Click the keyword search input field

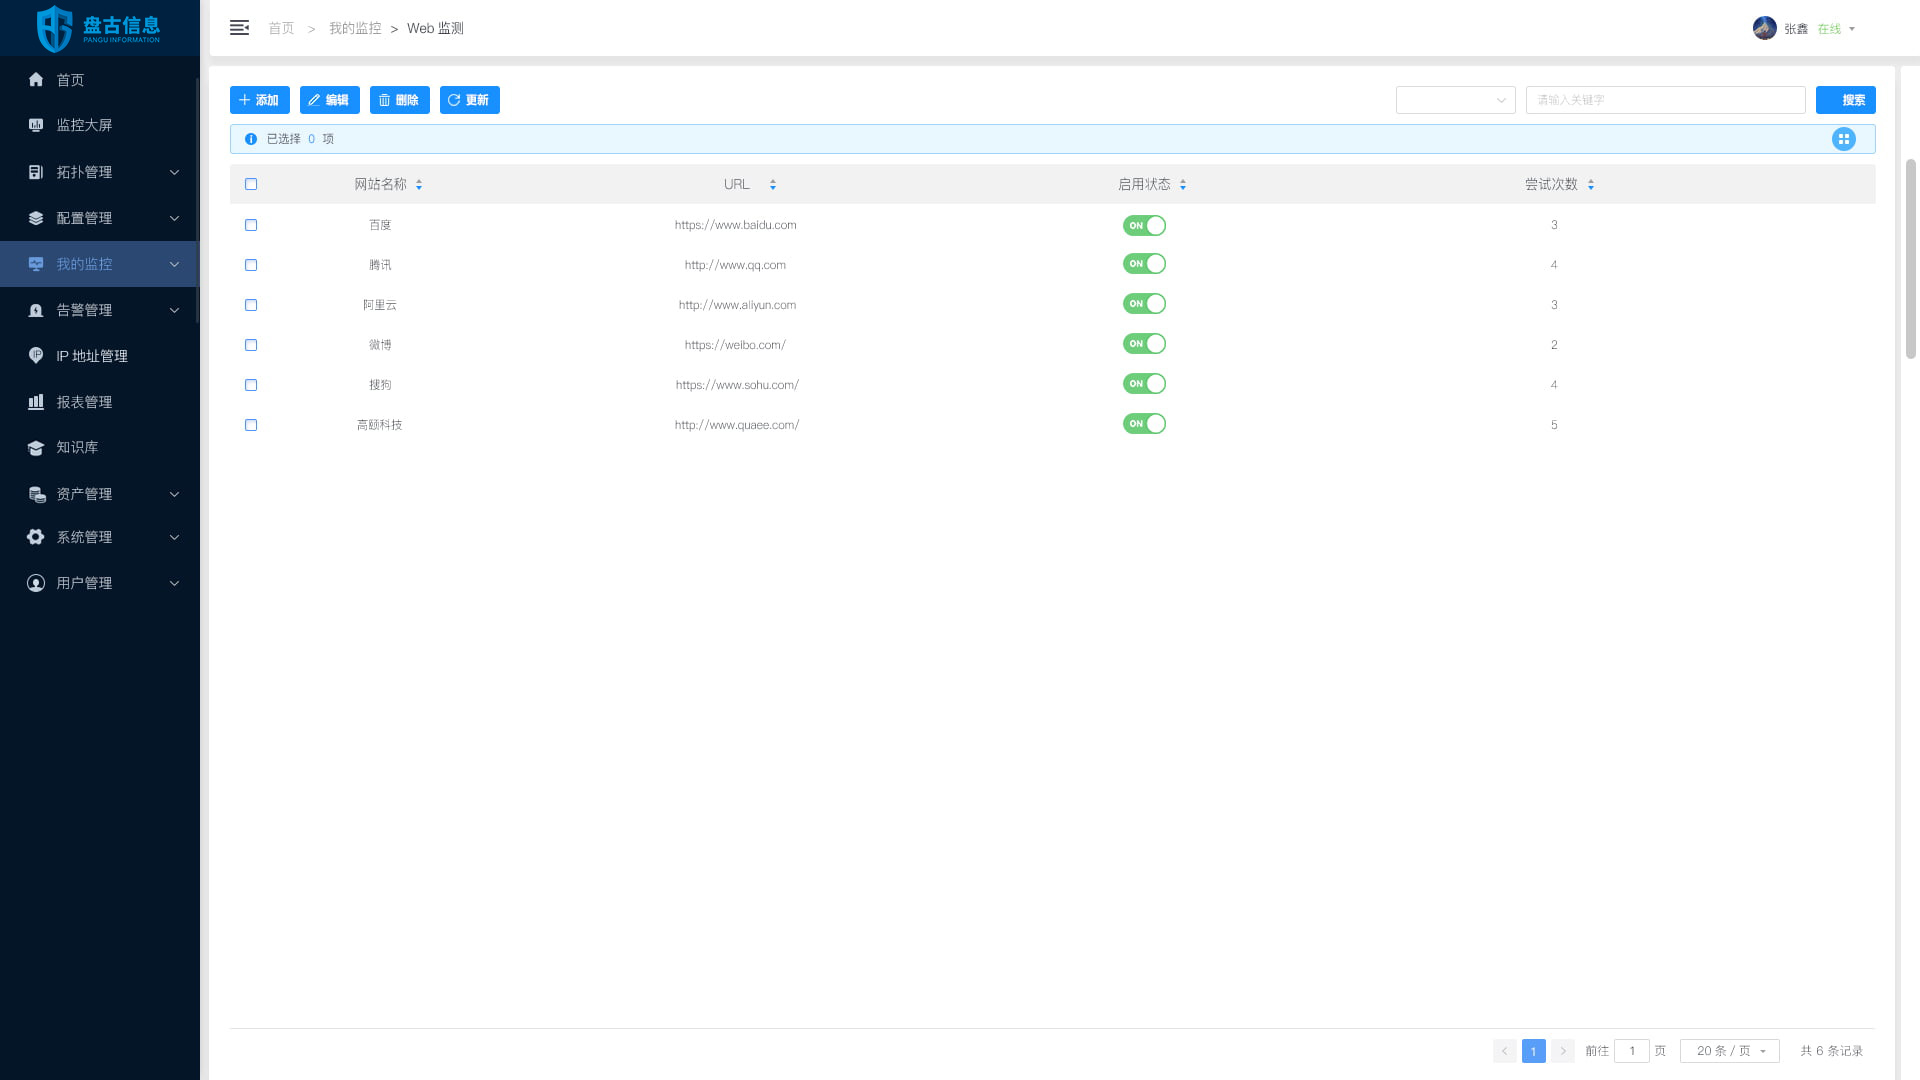tap(1665, 100)
